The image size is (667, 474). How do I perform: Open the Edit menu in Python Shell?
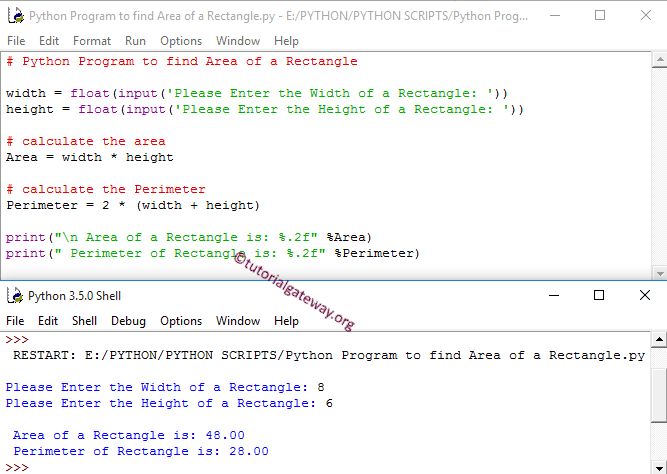pyautogui.click(x=48, y=320)
